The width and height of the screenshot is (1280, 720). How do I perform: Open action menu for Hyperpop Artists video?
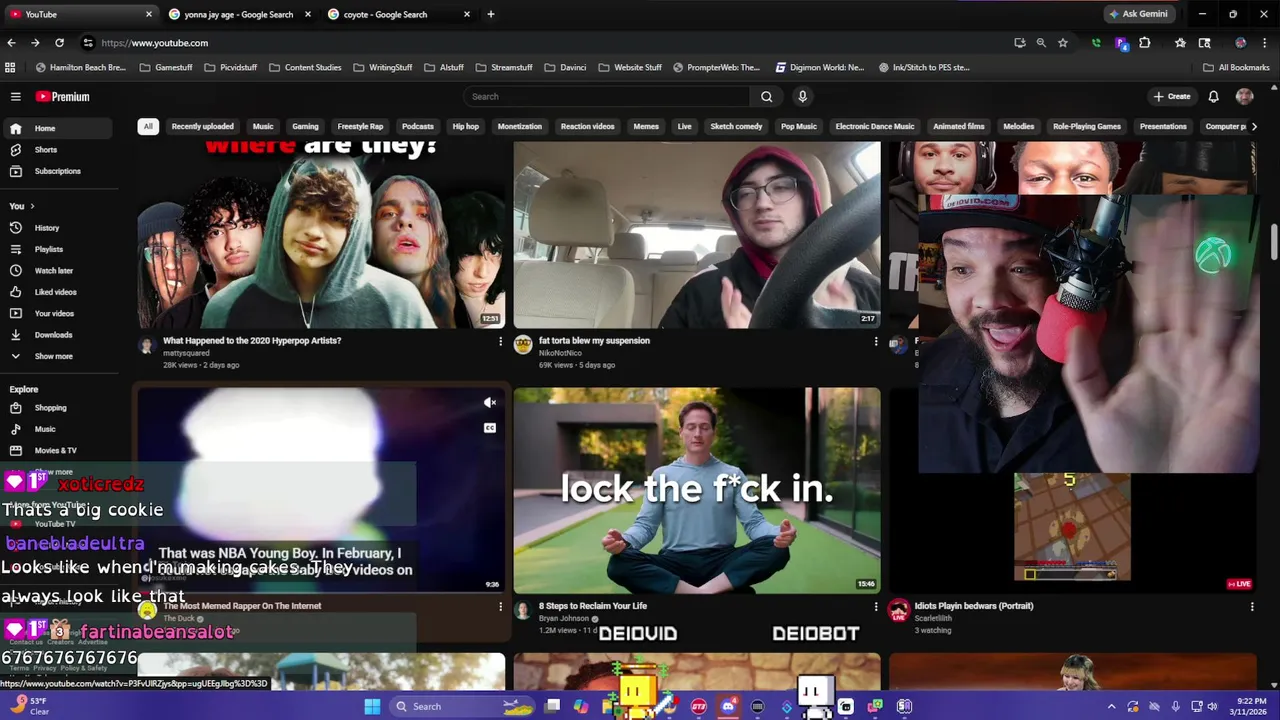pos(500,341)
